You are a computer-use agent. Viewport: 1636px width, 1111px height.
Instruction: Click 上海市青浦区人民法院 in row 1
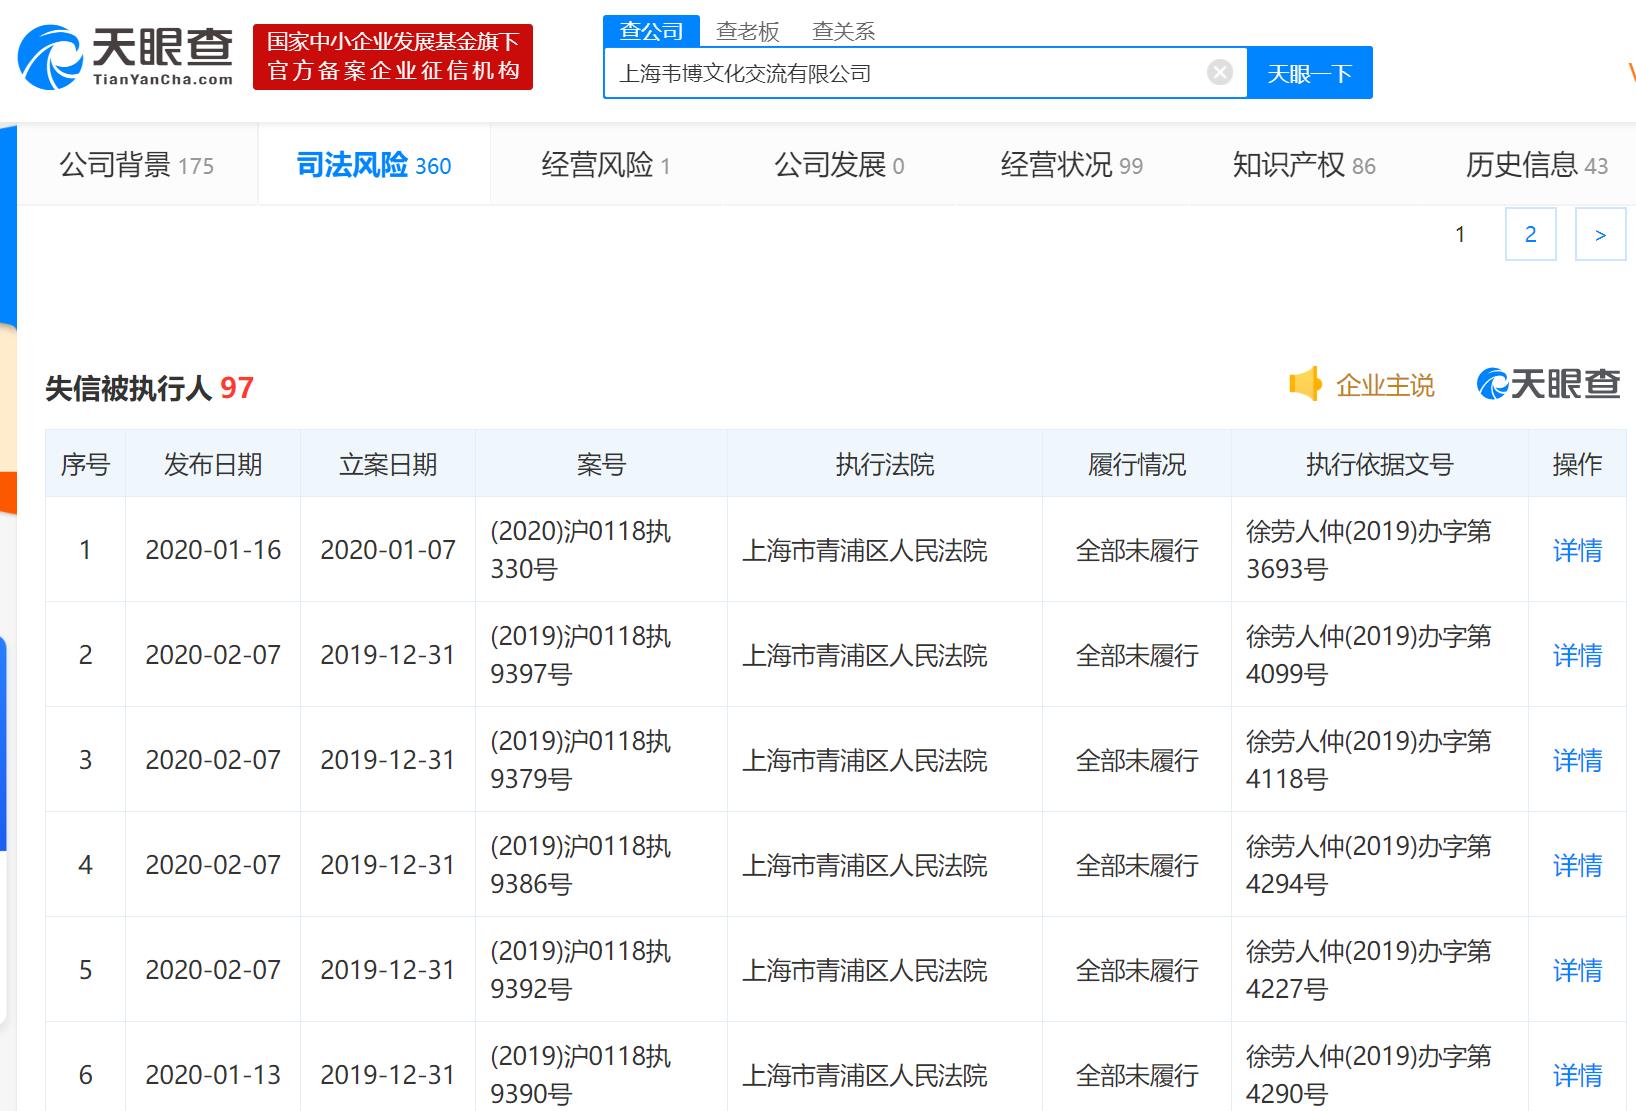click(x=865, y=550)
